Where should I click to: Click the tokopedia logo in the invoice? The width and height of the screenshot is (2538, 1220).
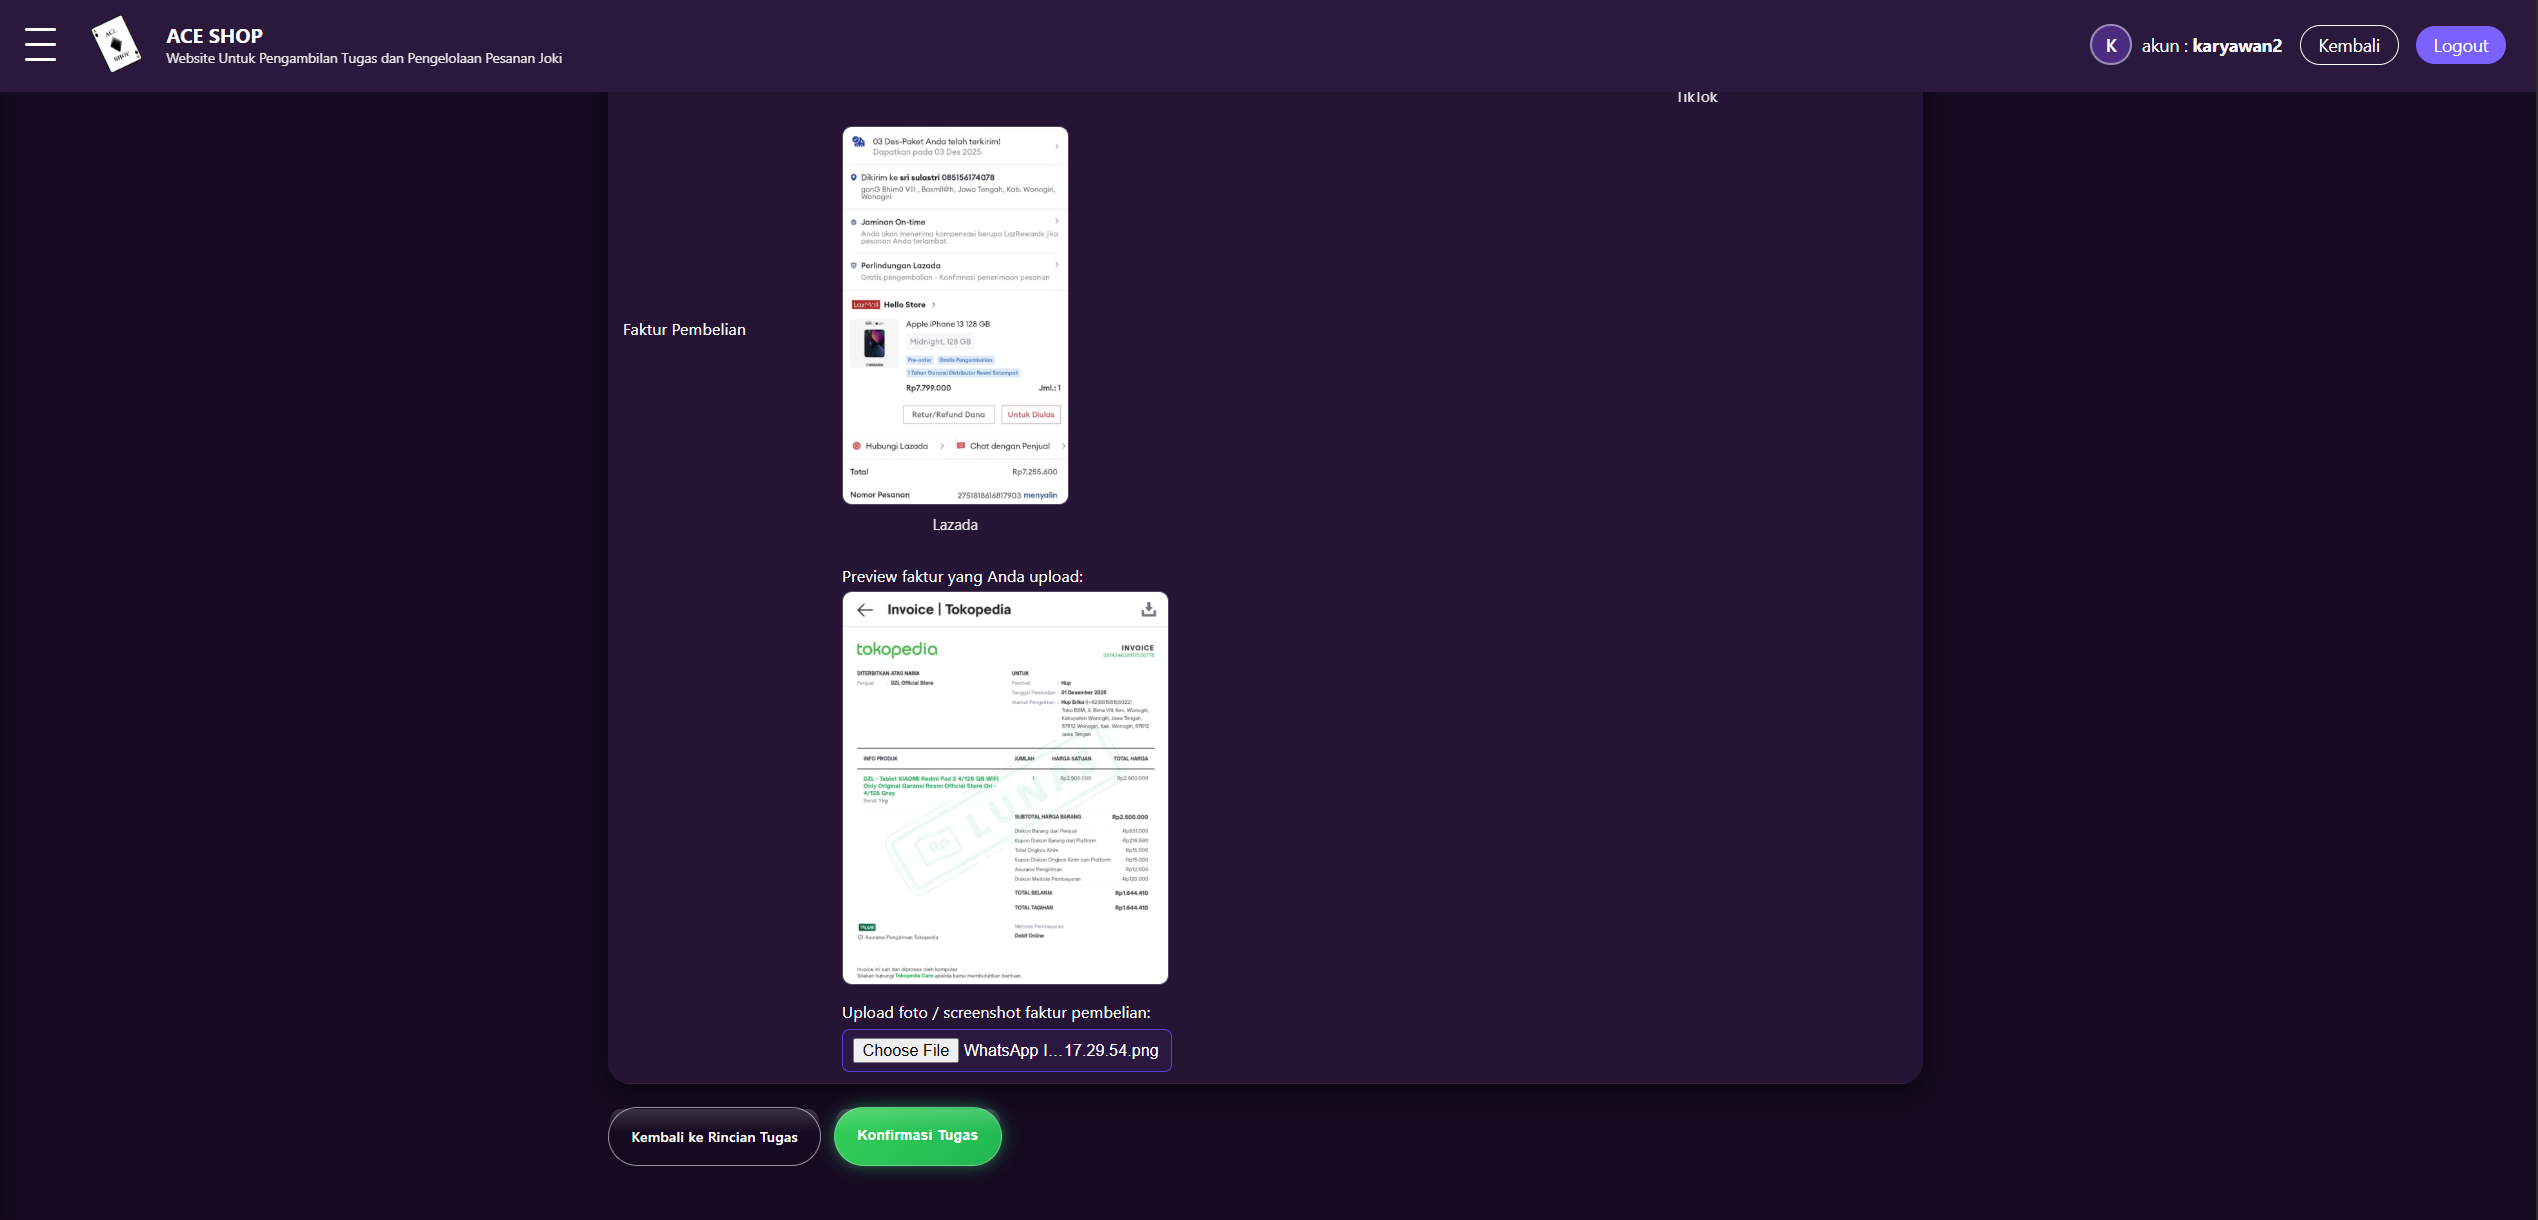[896, 649]
